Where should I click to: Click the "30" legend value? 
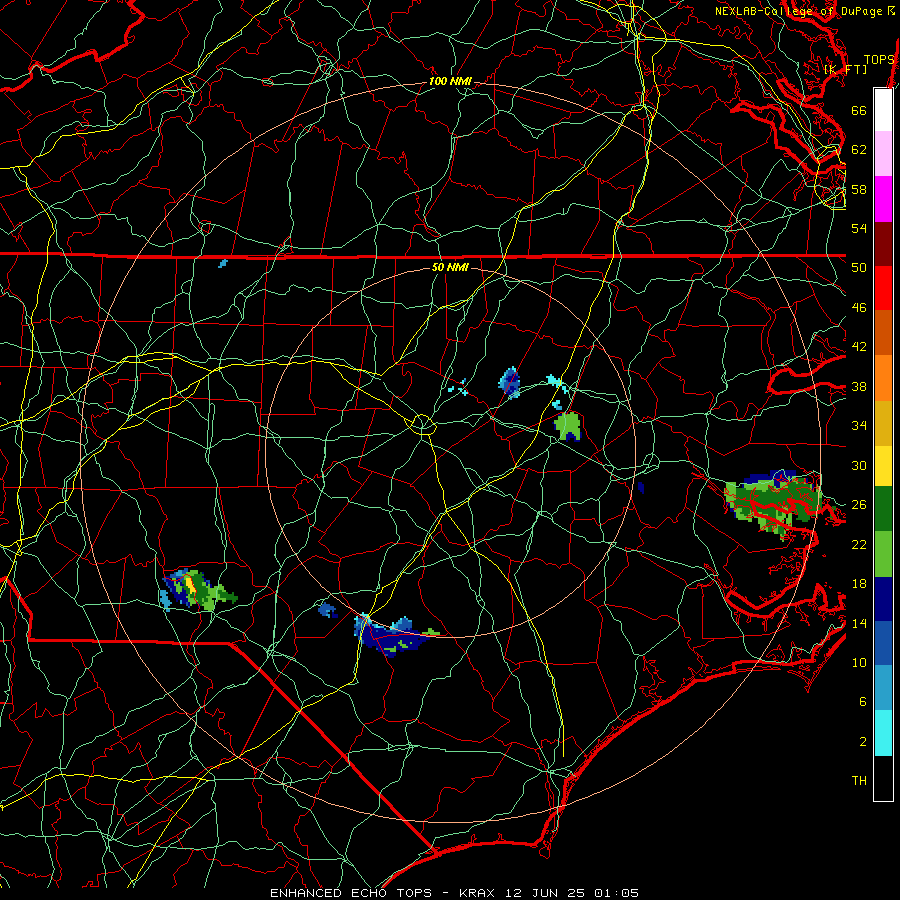[859, 465]
